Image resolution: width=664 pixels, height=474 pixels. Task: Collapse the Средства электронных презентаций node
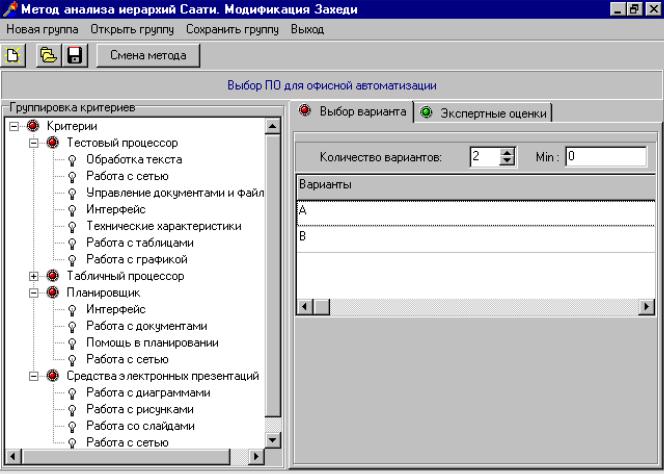pos(35,376)
